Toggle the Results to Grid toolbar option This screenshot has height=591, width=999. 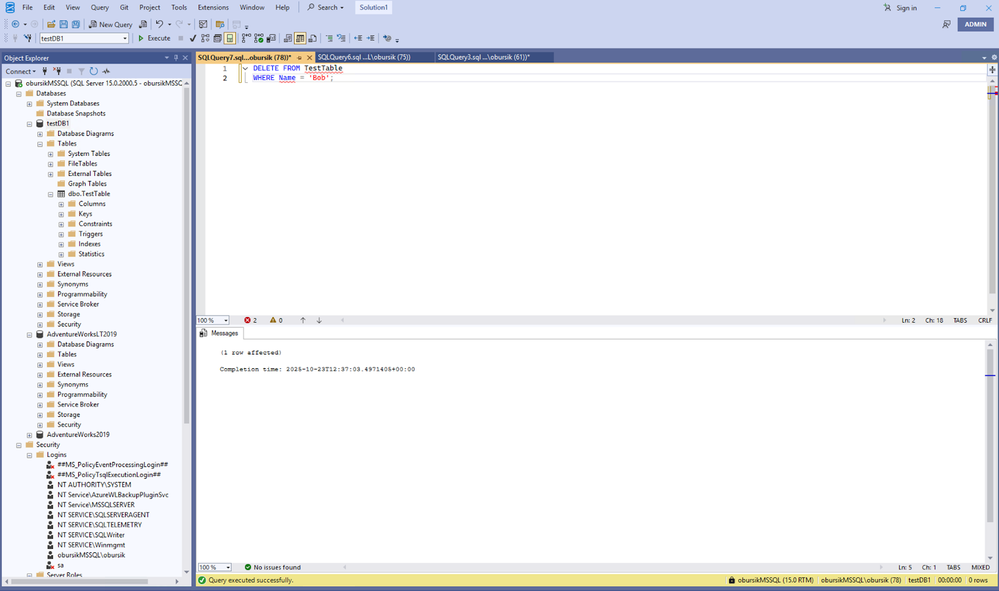[x=300, y=38]
